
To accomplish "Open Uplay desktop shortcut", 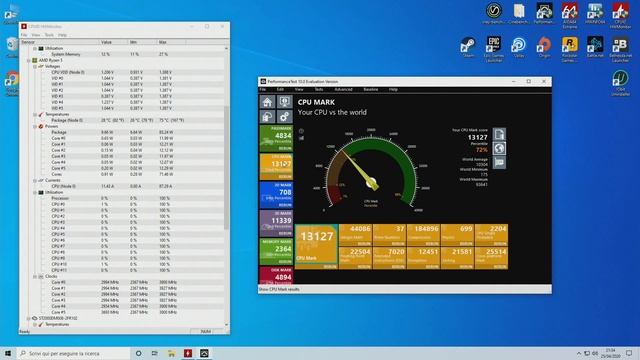I will [519, 47].
